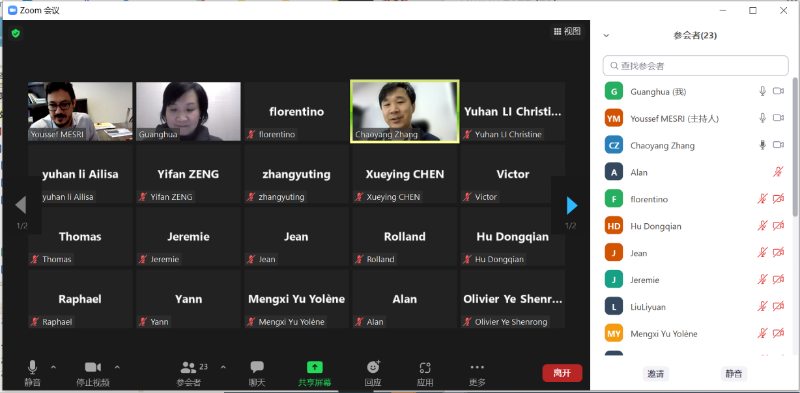Click YM avatar for Youssef MESRI

click(x=614, y=118)
